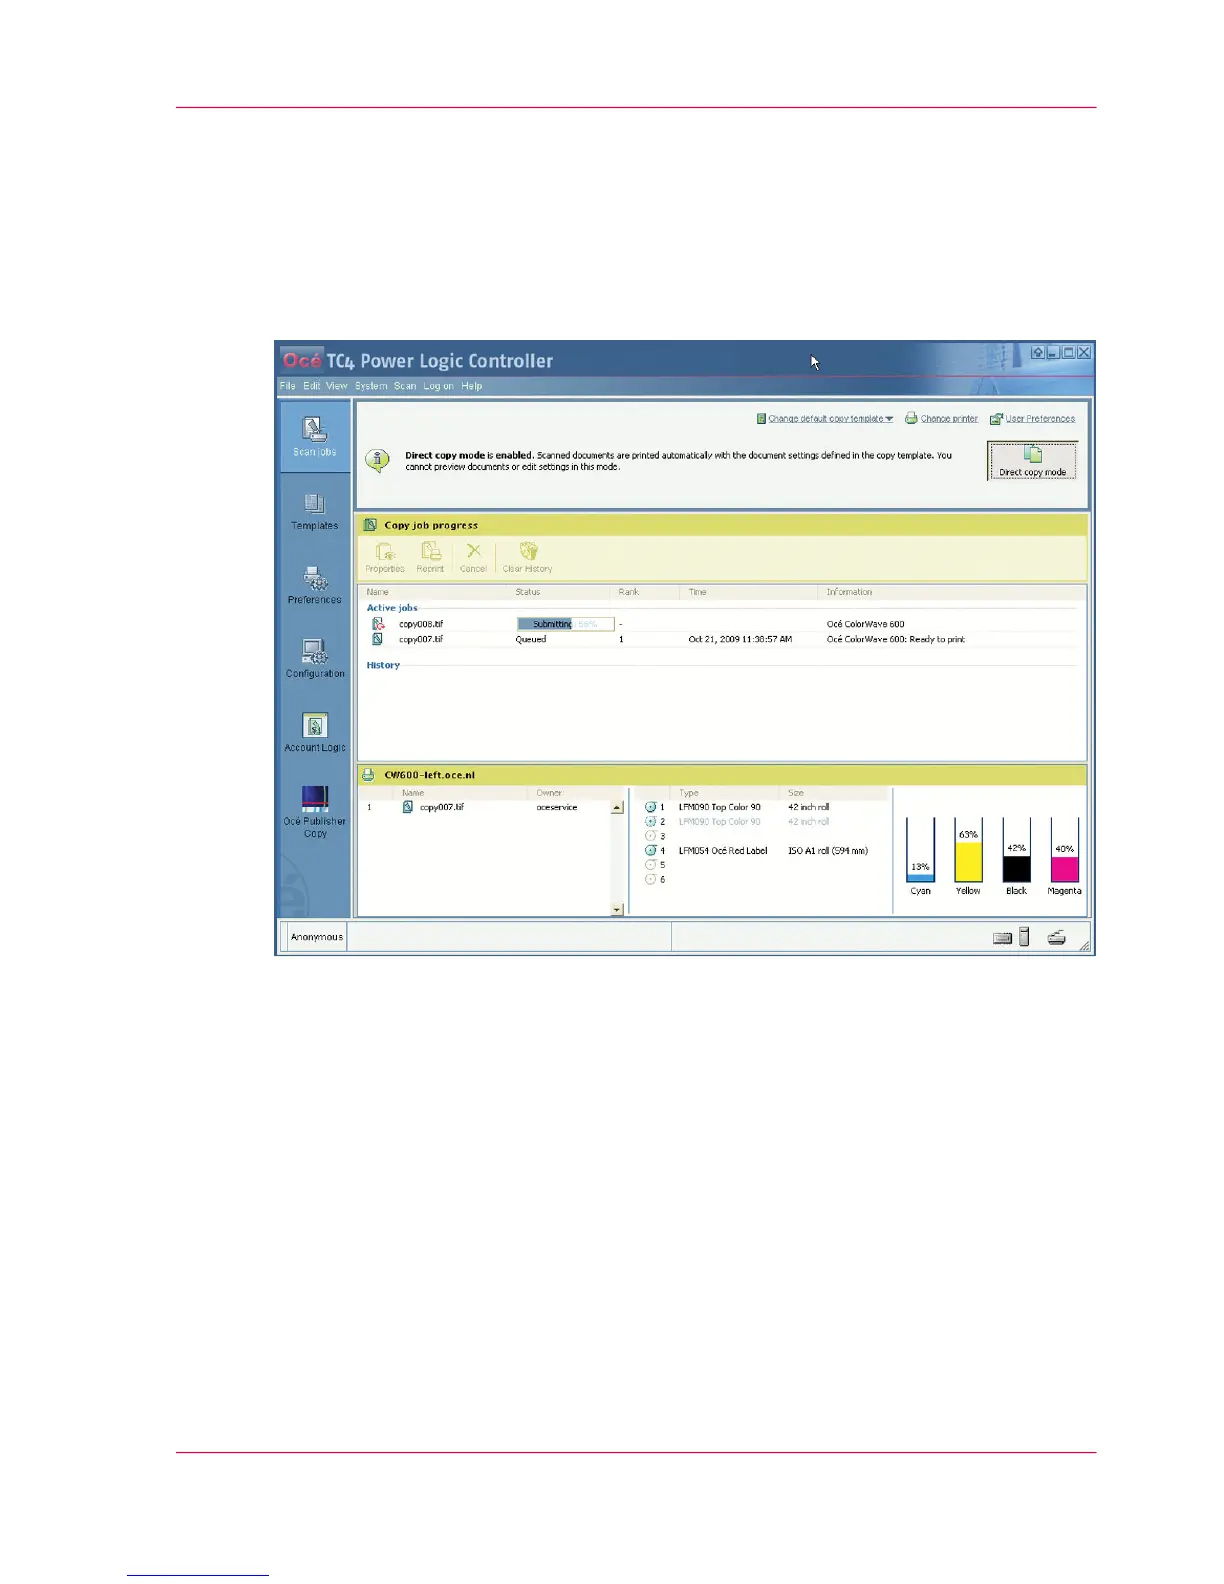Open the Log on menu
Image resolution: width=1224 pixels, height=1584 pixels.
pos(438,386)
